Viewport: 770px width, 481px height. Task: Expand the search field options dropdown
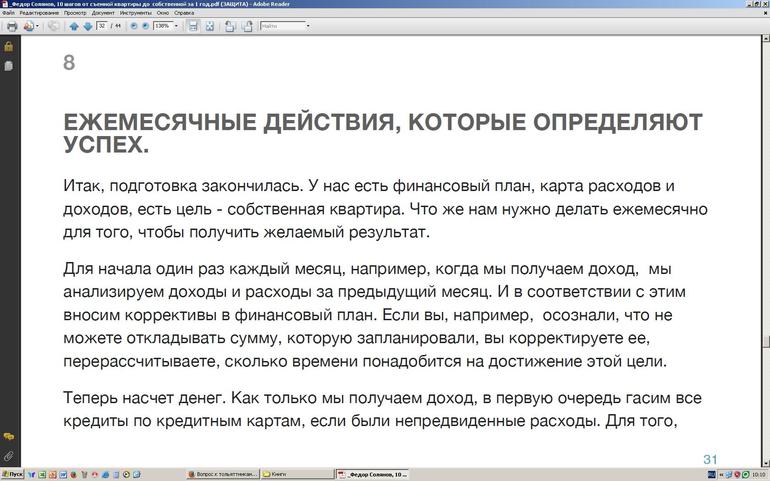click(x=307, y=26)
